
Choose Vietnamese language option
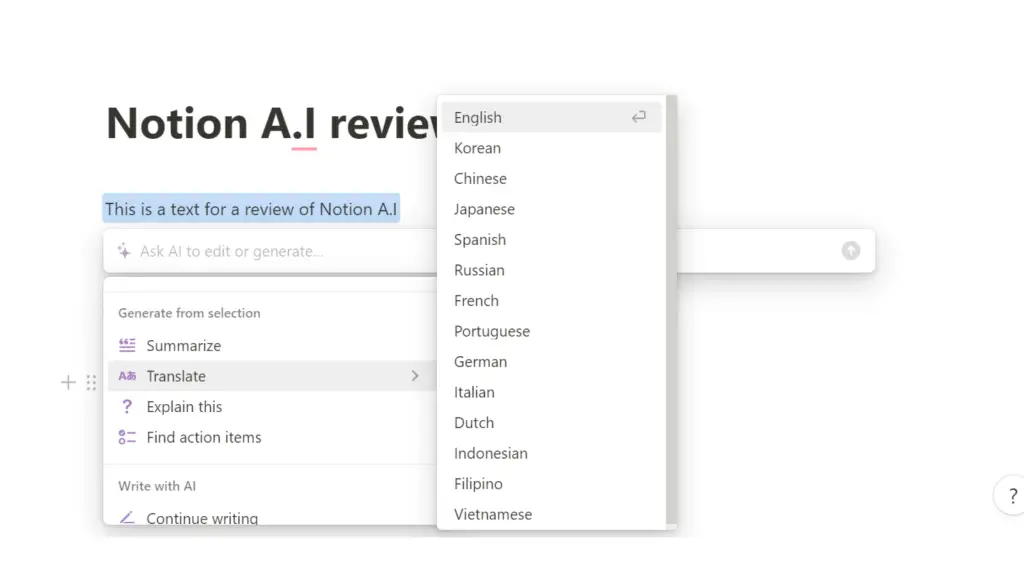pos(551,514)
